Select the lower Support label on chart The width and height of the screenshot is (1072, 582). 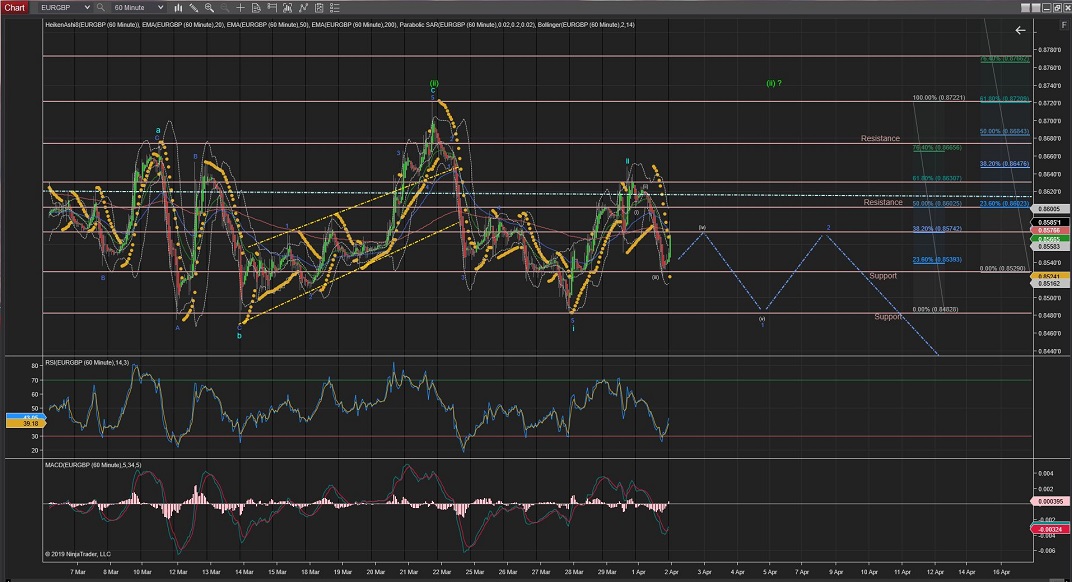pyautogui.click(x=888, y=317)
